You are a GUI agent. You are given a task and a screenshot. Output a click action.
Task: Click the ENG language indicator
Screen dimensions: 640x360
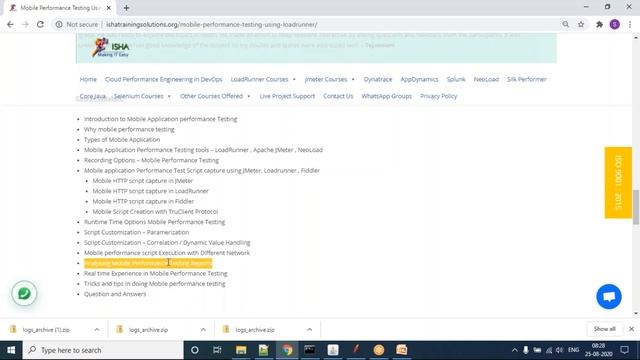(573, 350)
